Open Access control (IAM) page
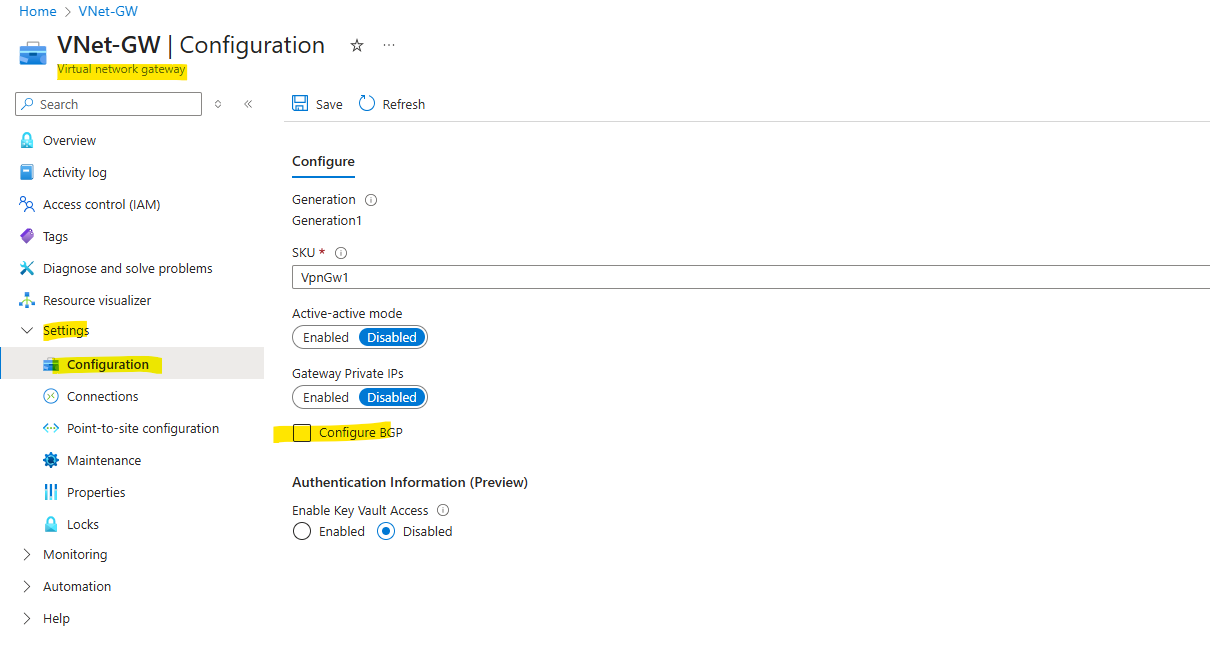 (102, 204)
